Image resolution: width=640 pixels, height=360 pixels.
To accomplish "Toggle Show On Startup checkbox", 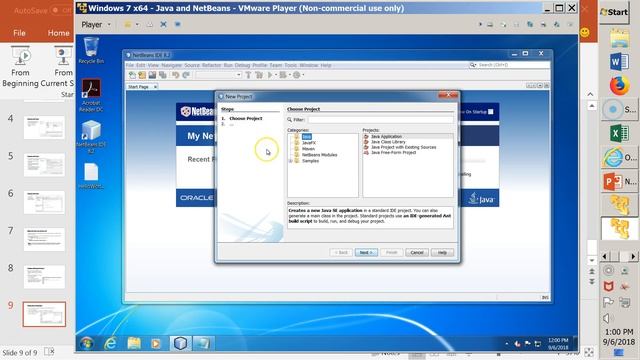I will 491,111.
